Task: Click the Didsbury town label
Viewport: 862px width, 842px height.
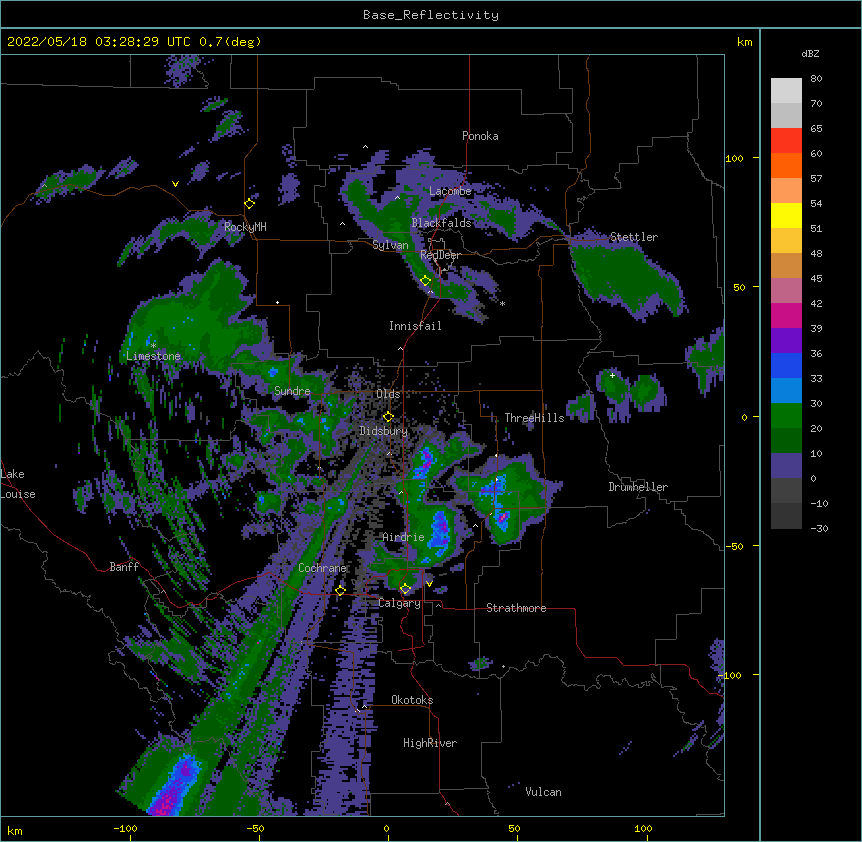Action: pos(384,431)
